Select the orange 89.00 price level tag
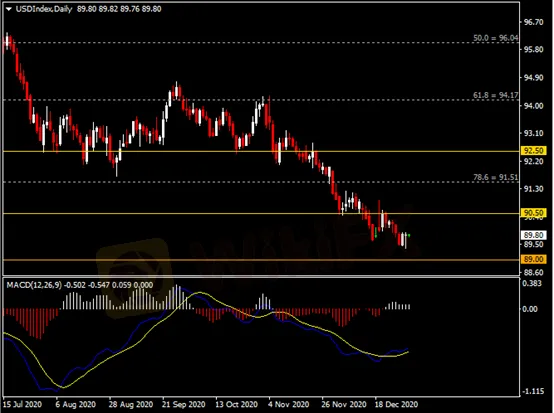 click(x=534, y=259)
